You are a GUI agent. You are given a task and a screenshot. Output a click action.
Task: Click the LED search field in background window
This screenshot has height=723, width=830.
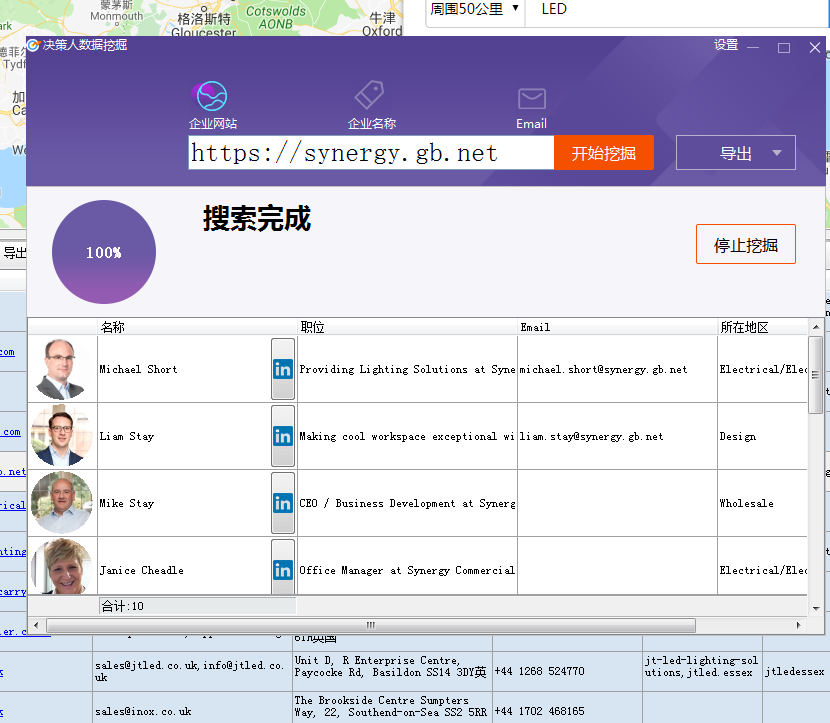(x=675, y=10)
